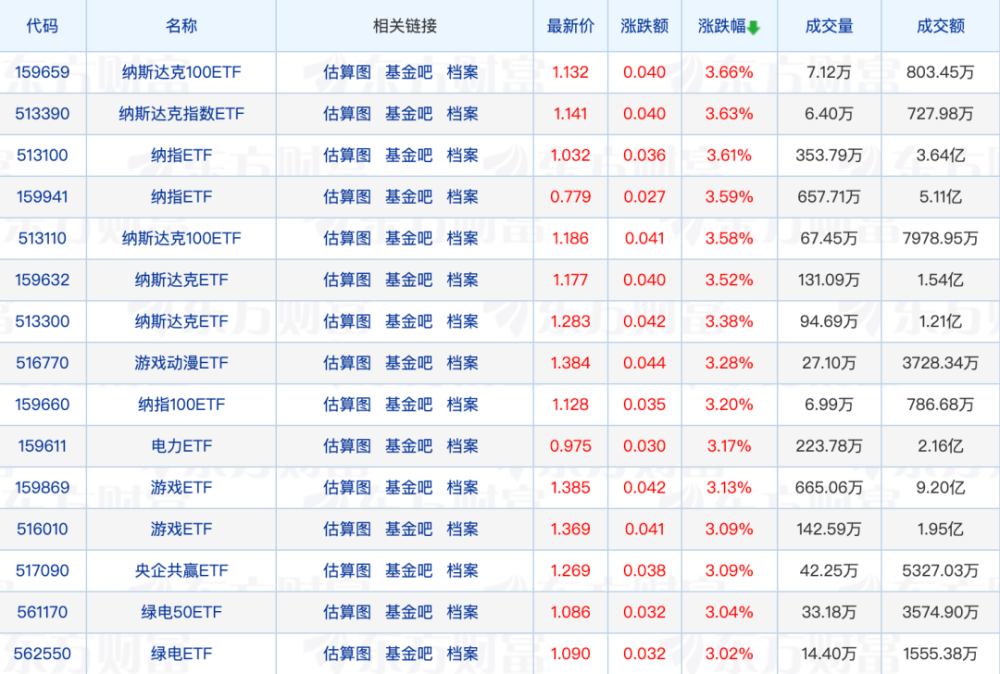
Task: Open fund code 513100 link
Action: click(42, 155)
